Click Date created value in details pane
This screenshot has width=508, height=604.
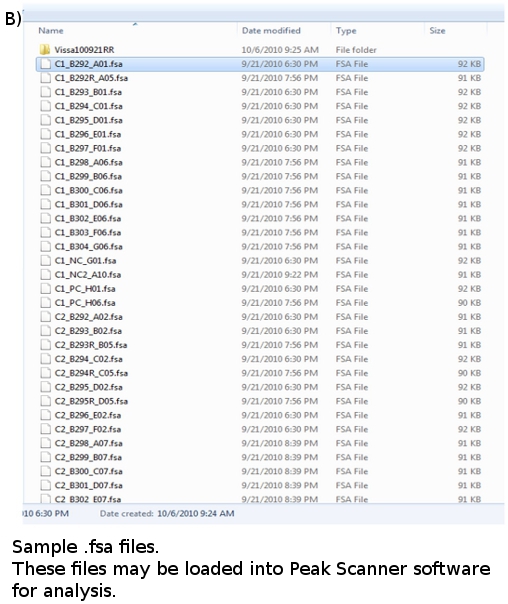click(x=196, y=513)
